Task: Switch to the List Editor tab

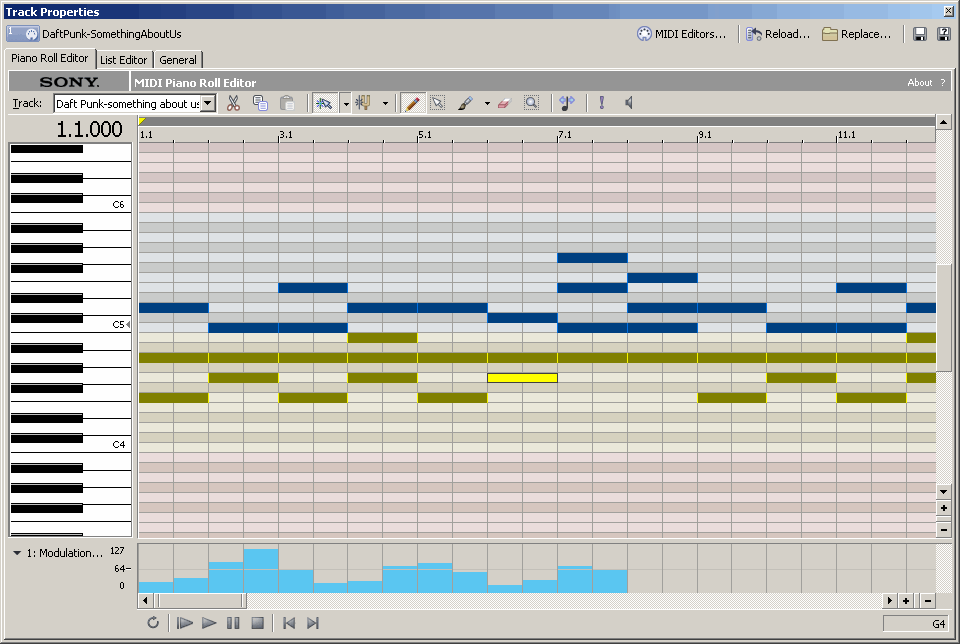Action: point(123,59)
